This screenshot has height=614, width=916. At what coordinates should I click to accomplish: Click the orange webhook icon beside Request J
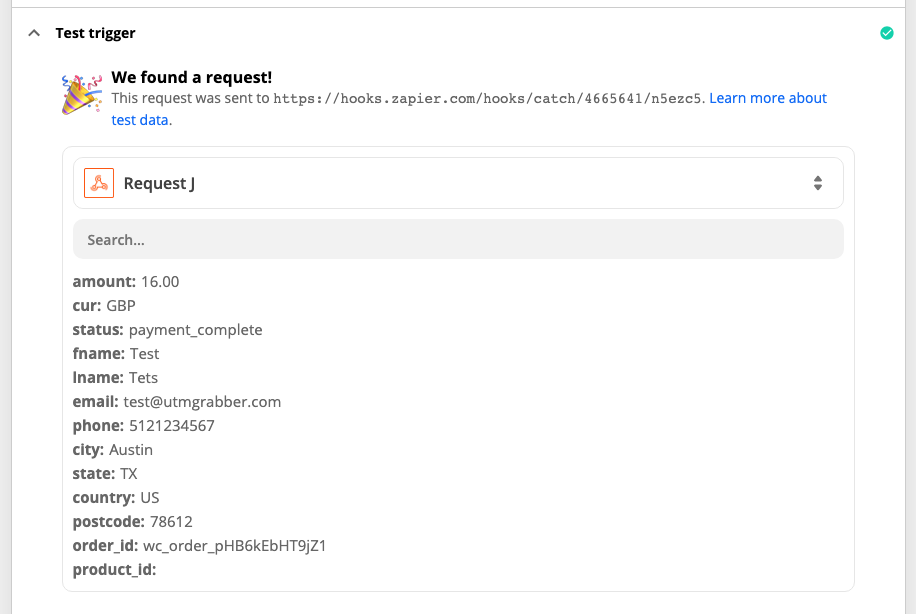99,183
